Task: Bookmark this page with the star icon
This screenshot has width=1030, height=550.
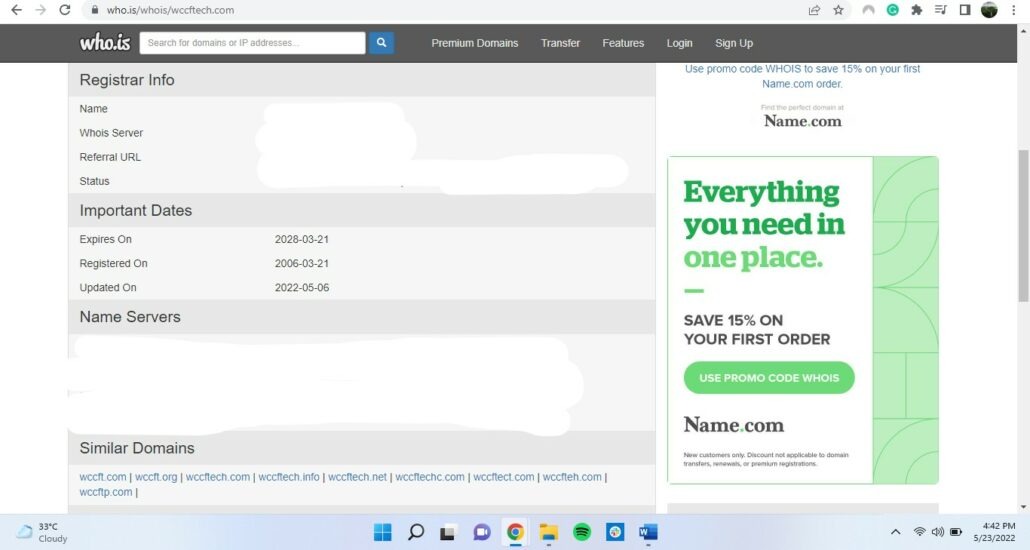Action: (838, 10)
